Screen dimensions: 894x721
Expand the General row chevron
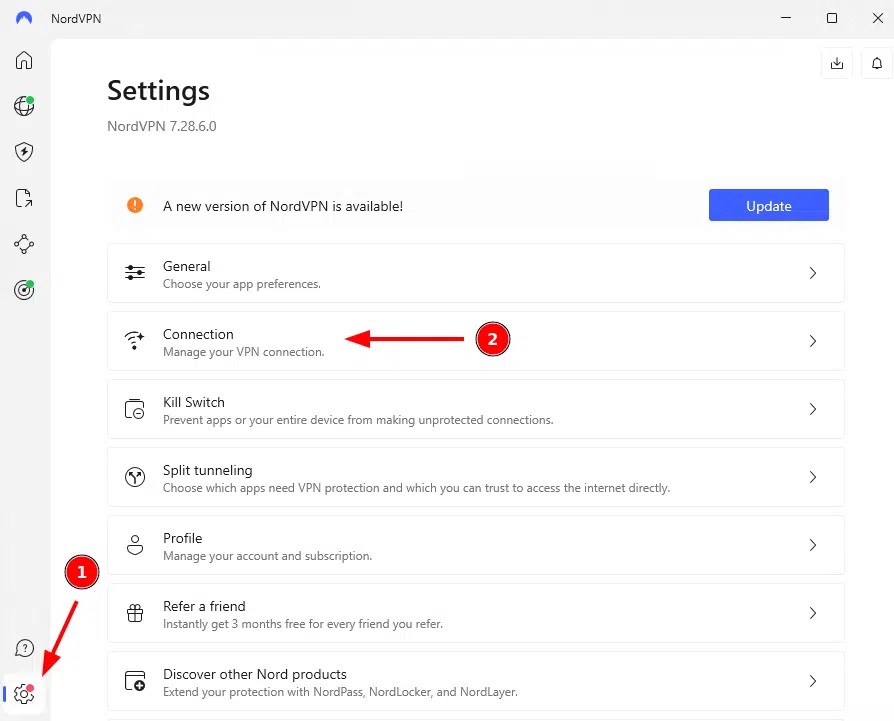[x=812, y=273]
